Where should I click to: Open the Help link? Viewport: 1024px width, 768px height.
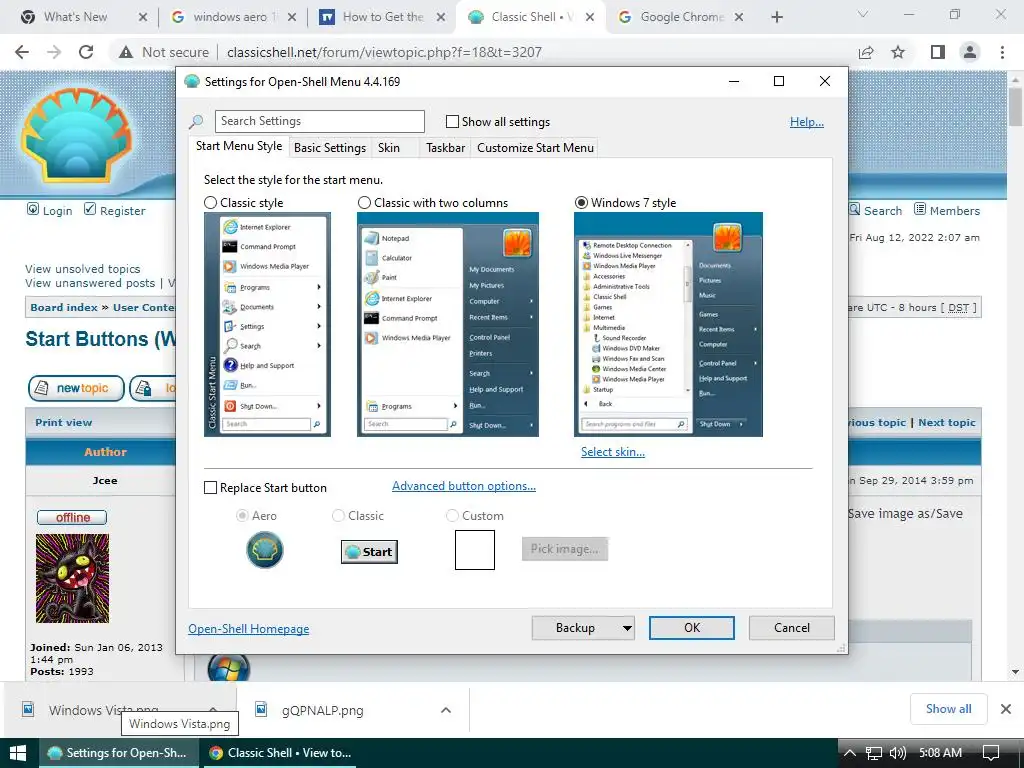tap(807, 122)
